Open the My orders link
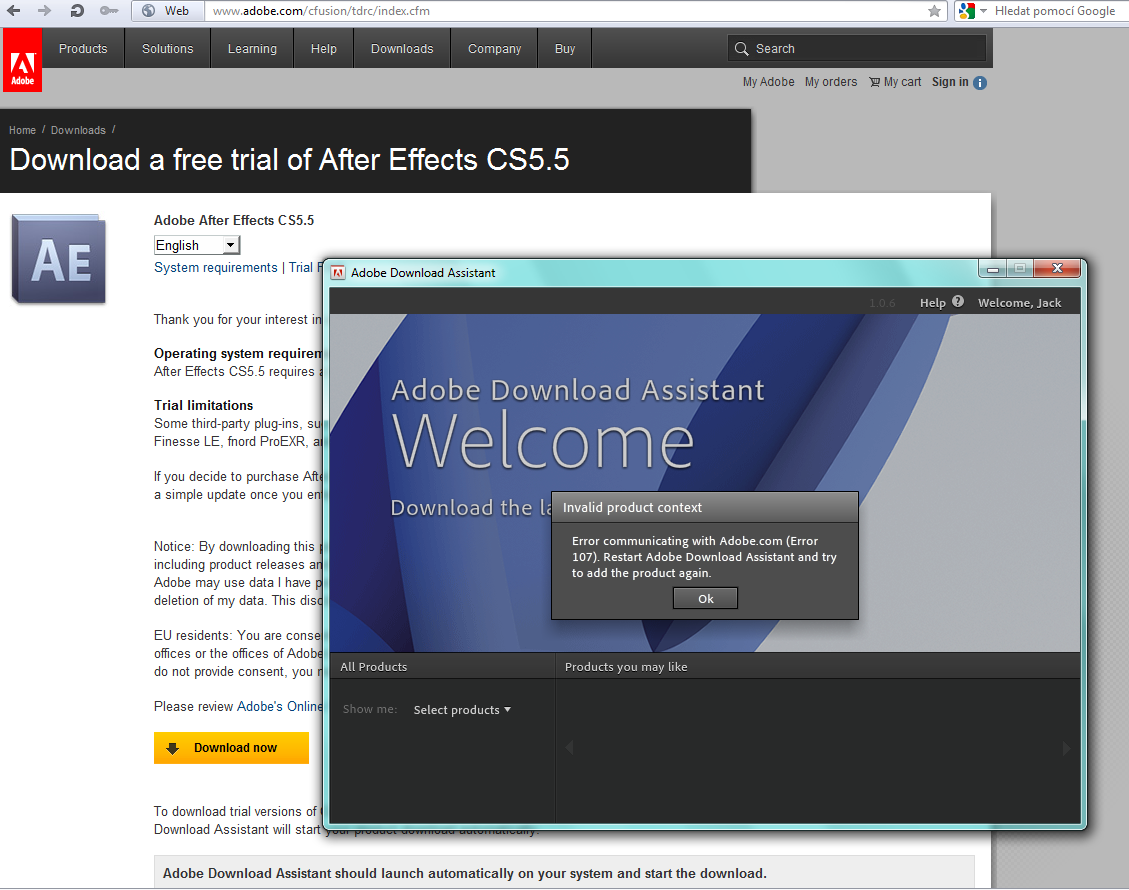This screenshot has height=890, width=1129. 831,82
